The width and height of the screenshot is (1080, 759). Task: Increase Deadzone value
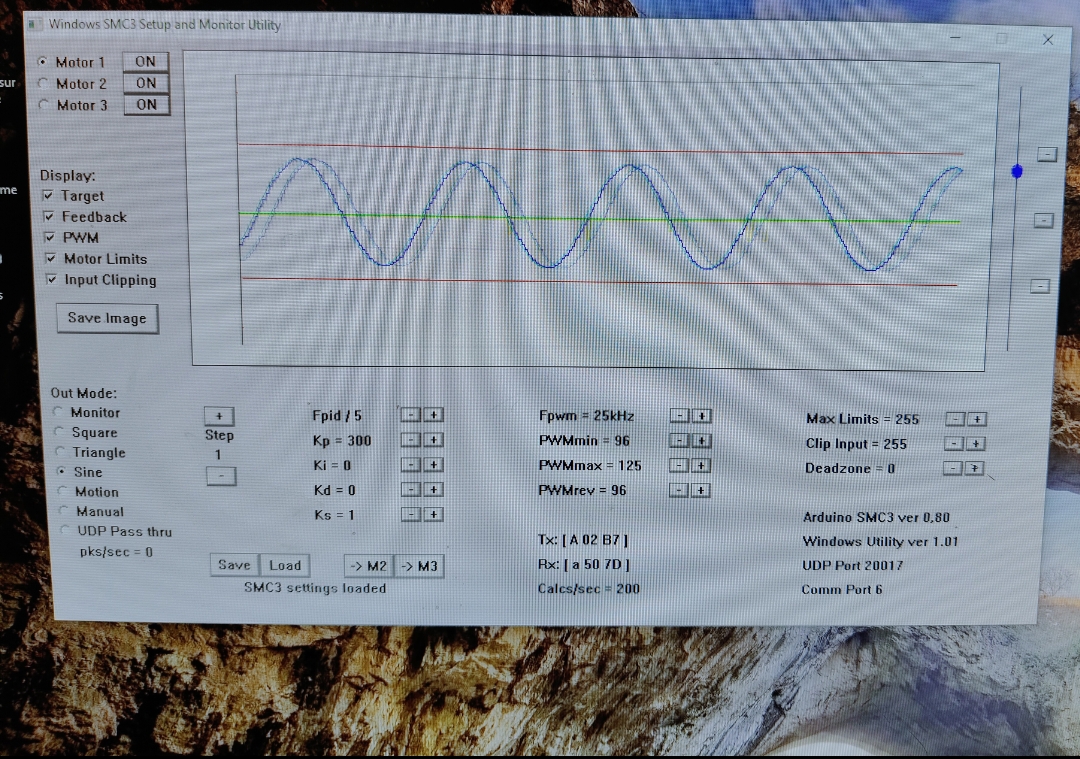coord(974,468)
